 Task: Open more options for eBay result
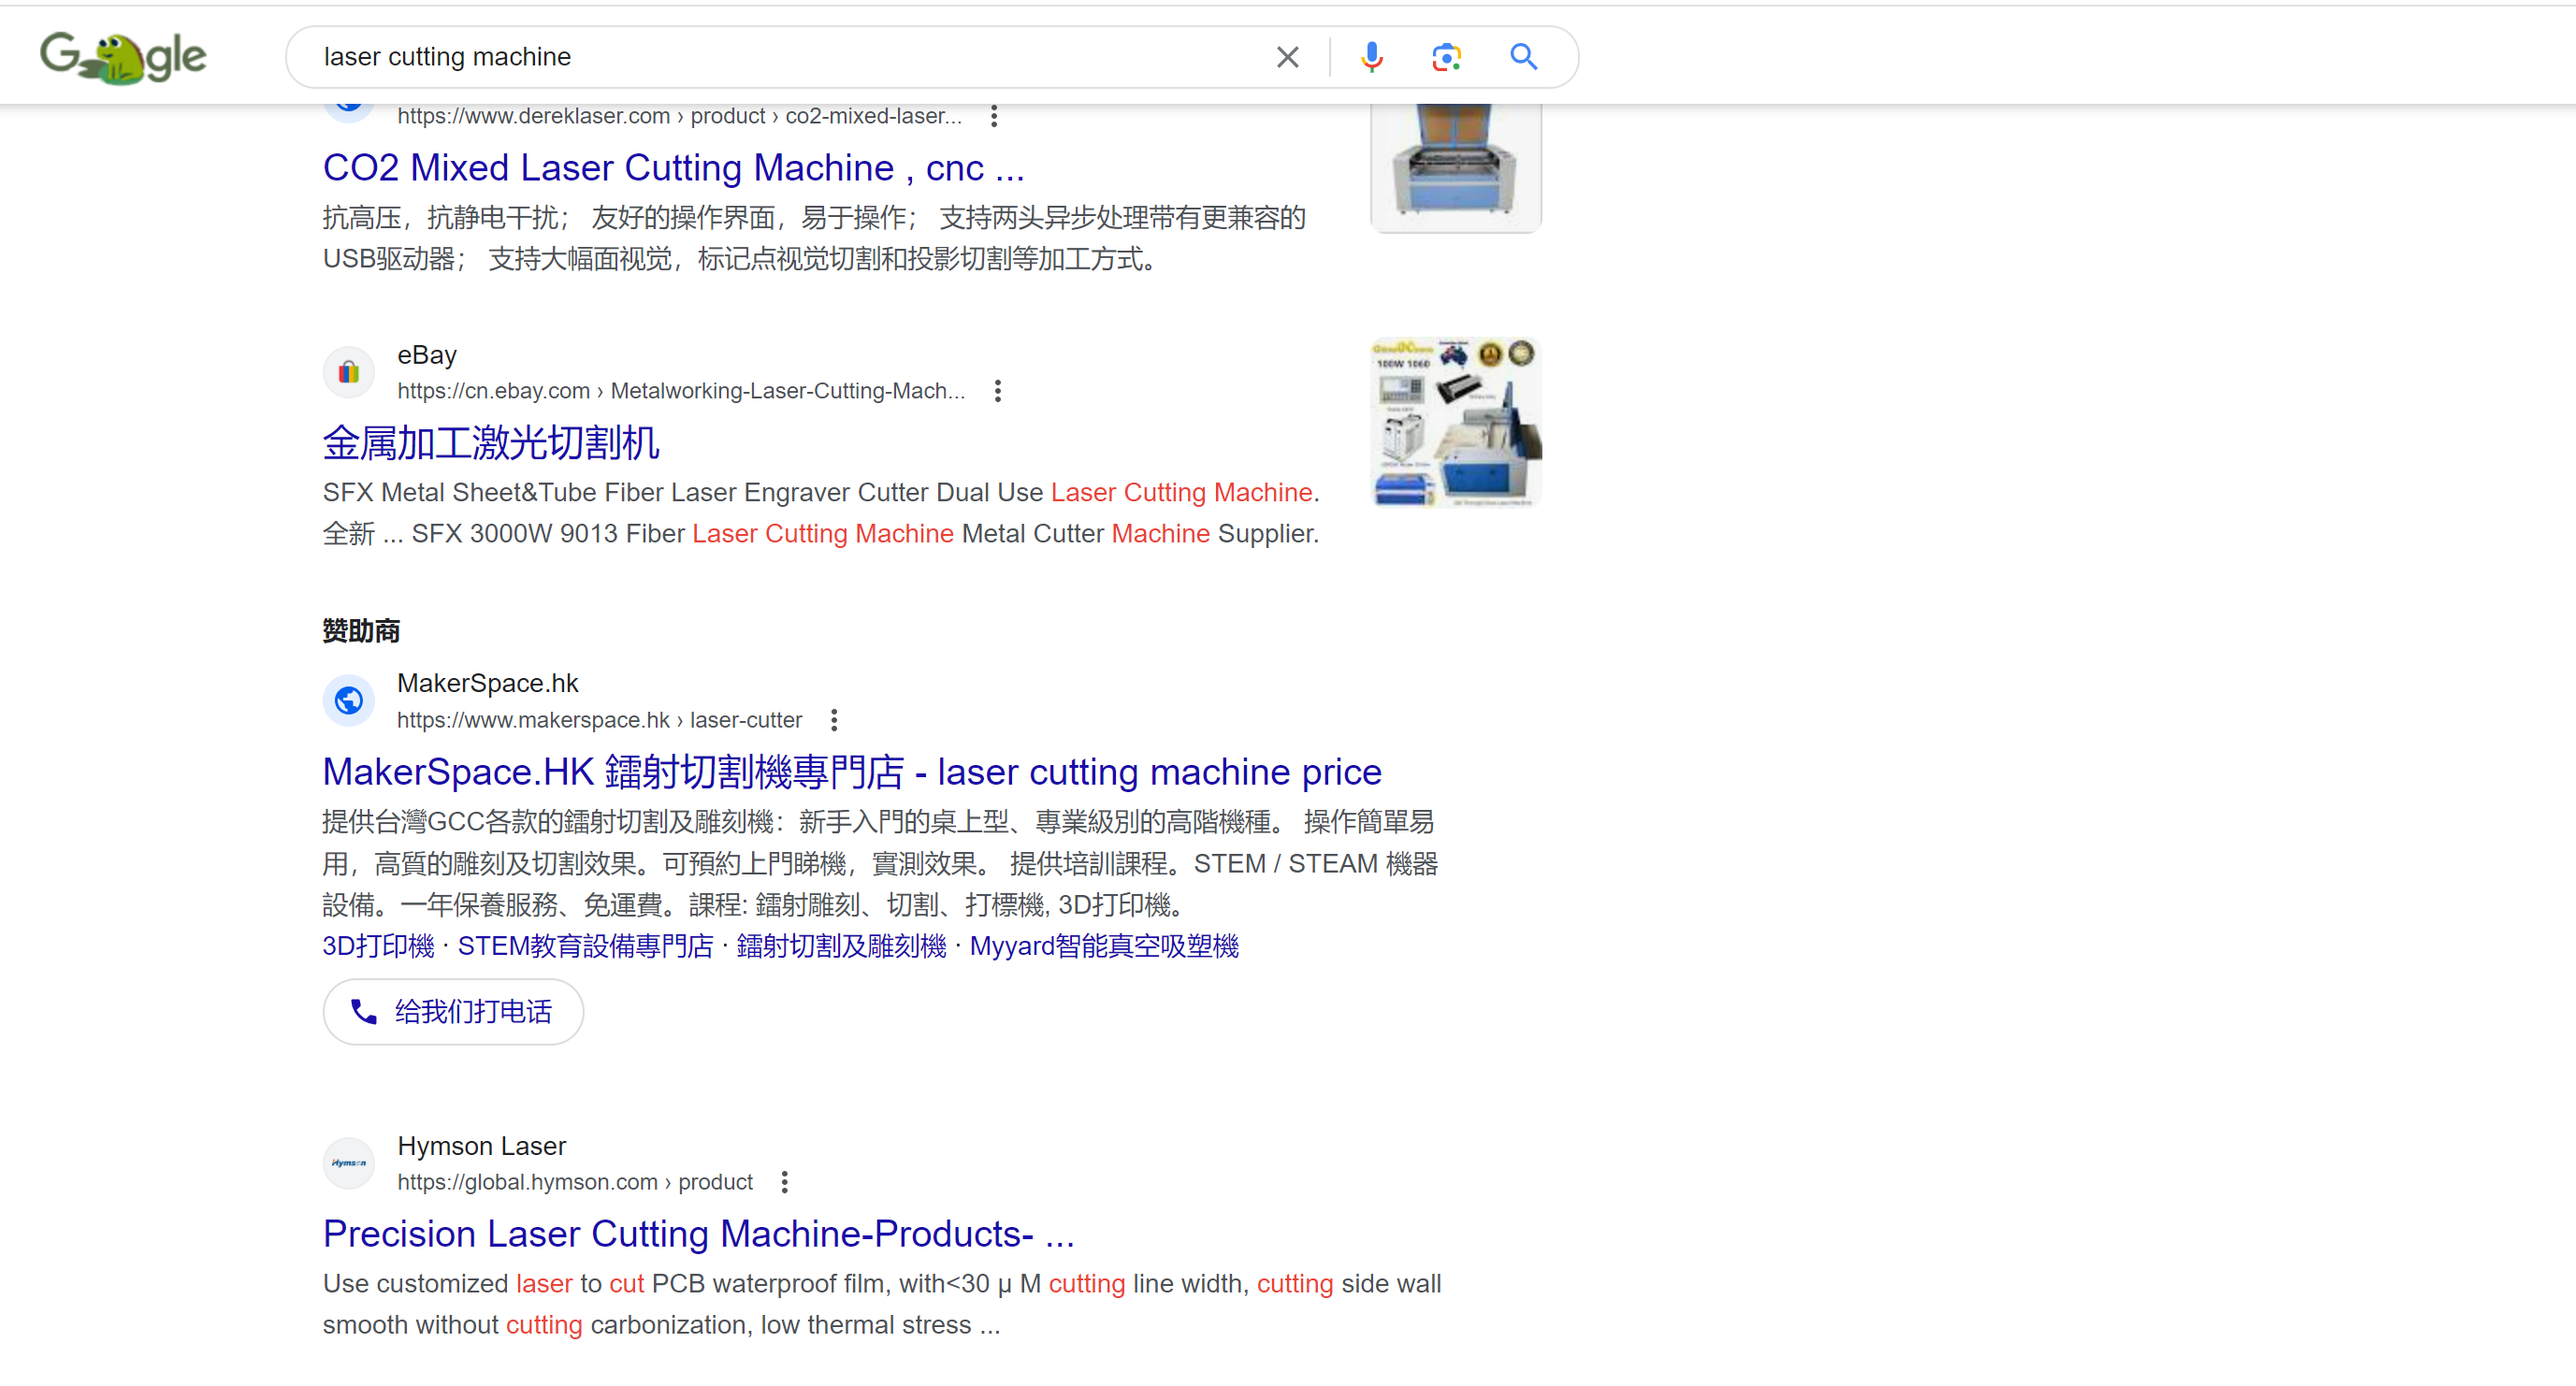tap(997, 391)
